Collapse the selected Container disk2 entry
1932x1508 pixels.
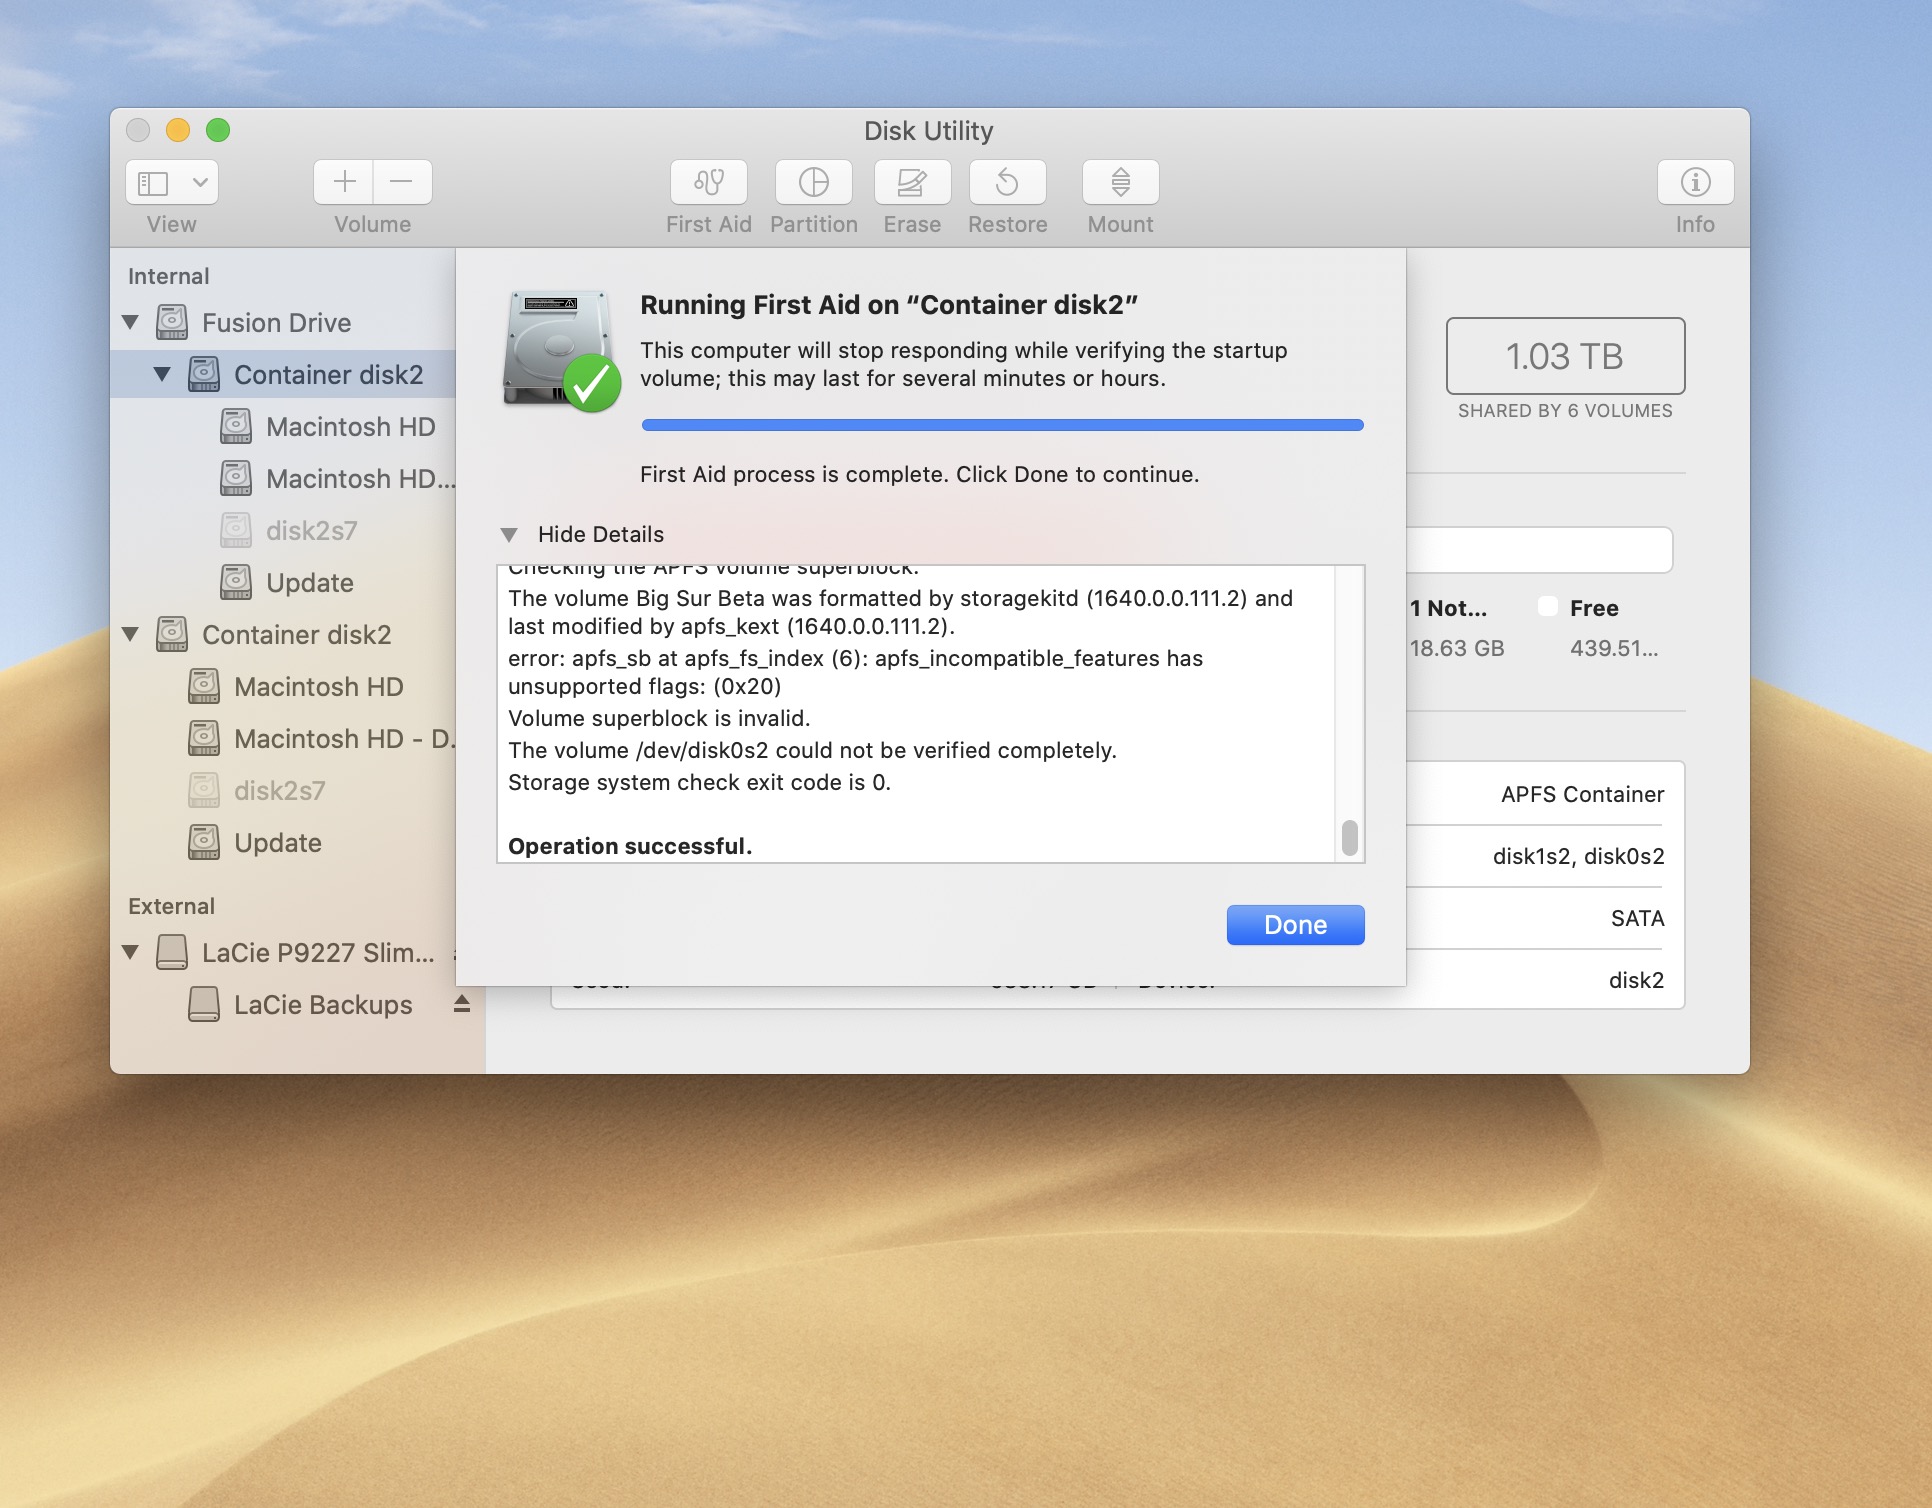[x=162, y=374]
